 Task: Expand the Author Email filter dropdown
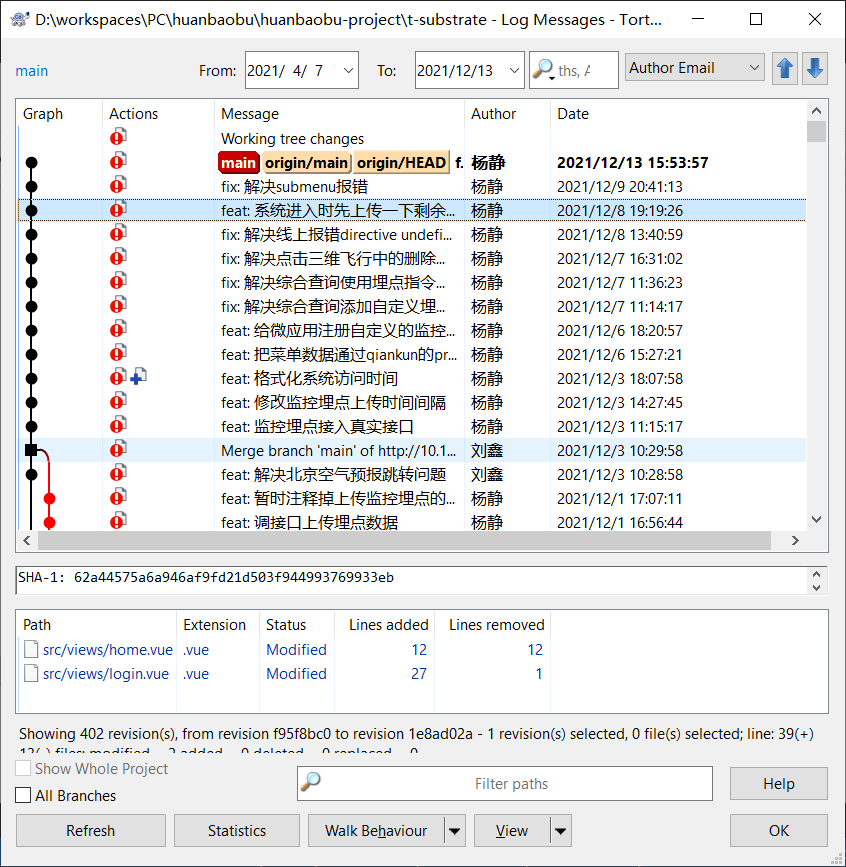(x=754, y=68)
